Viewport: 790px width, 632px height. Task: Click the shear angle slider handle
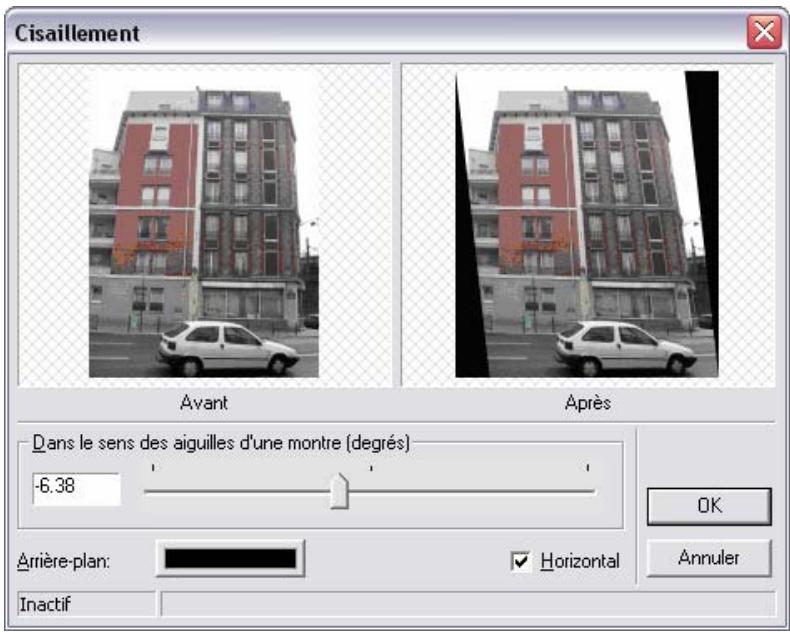pos(339,492)
